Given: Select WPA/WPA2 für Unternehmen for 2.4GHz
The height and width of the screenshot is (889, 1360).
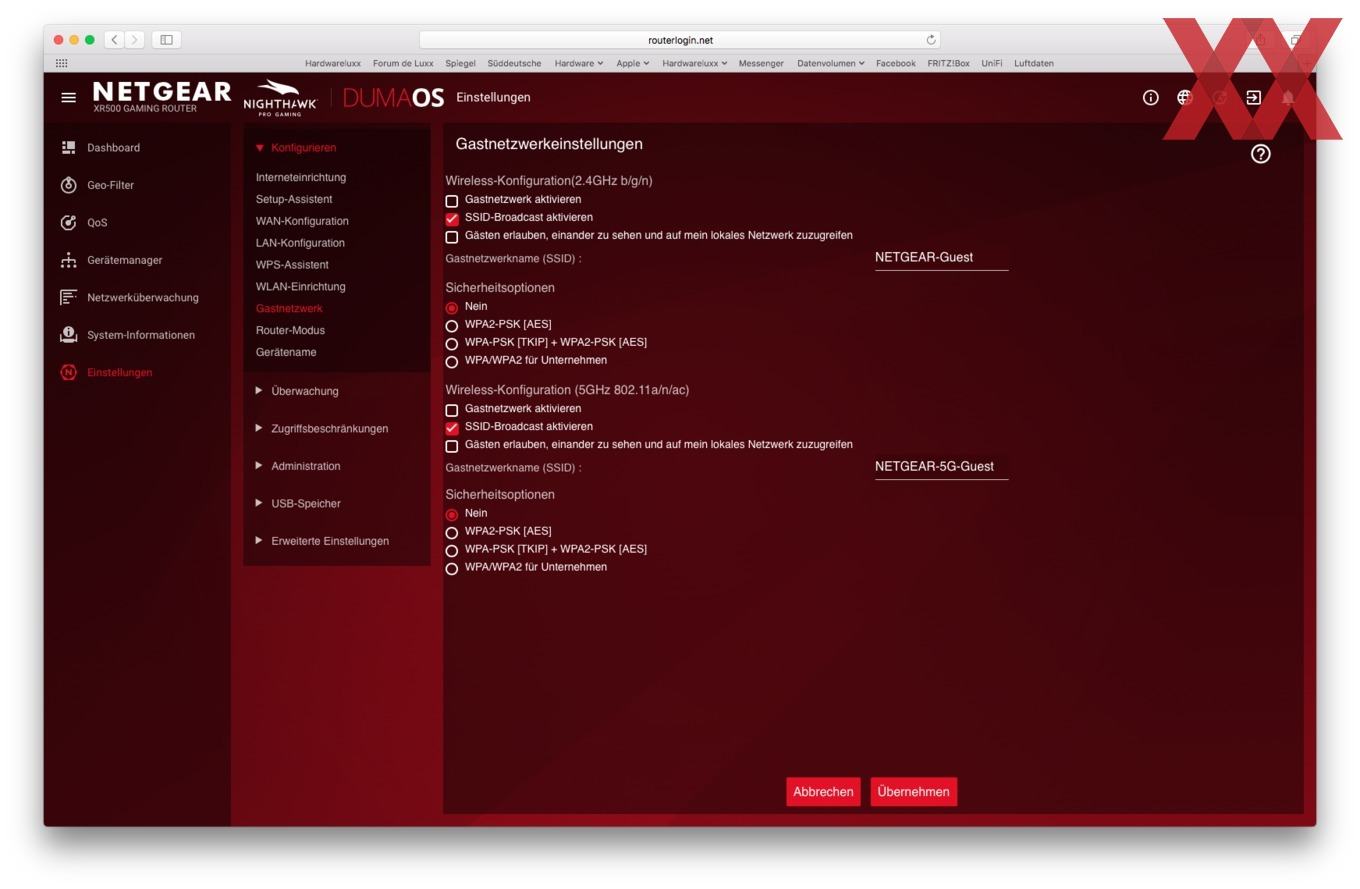Looking at the screenshot, I should 451,362.
